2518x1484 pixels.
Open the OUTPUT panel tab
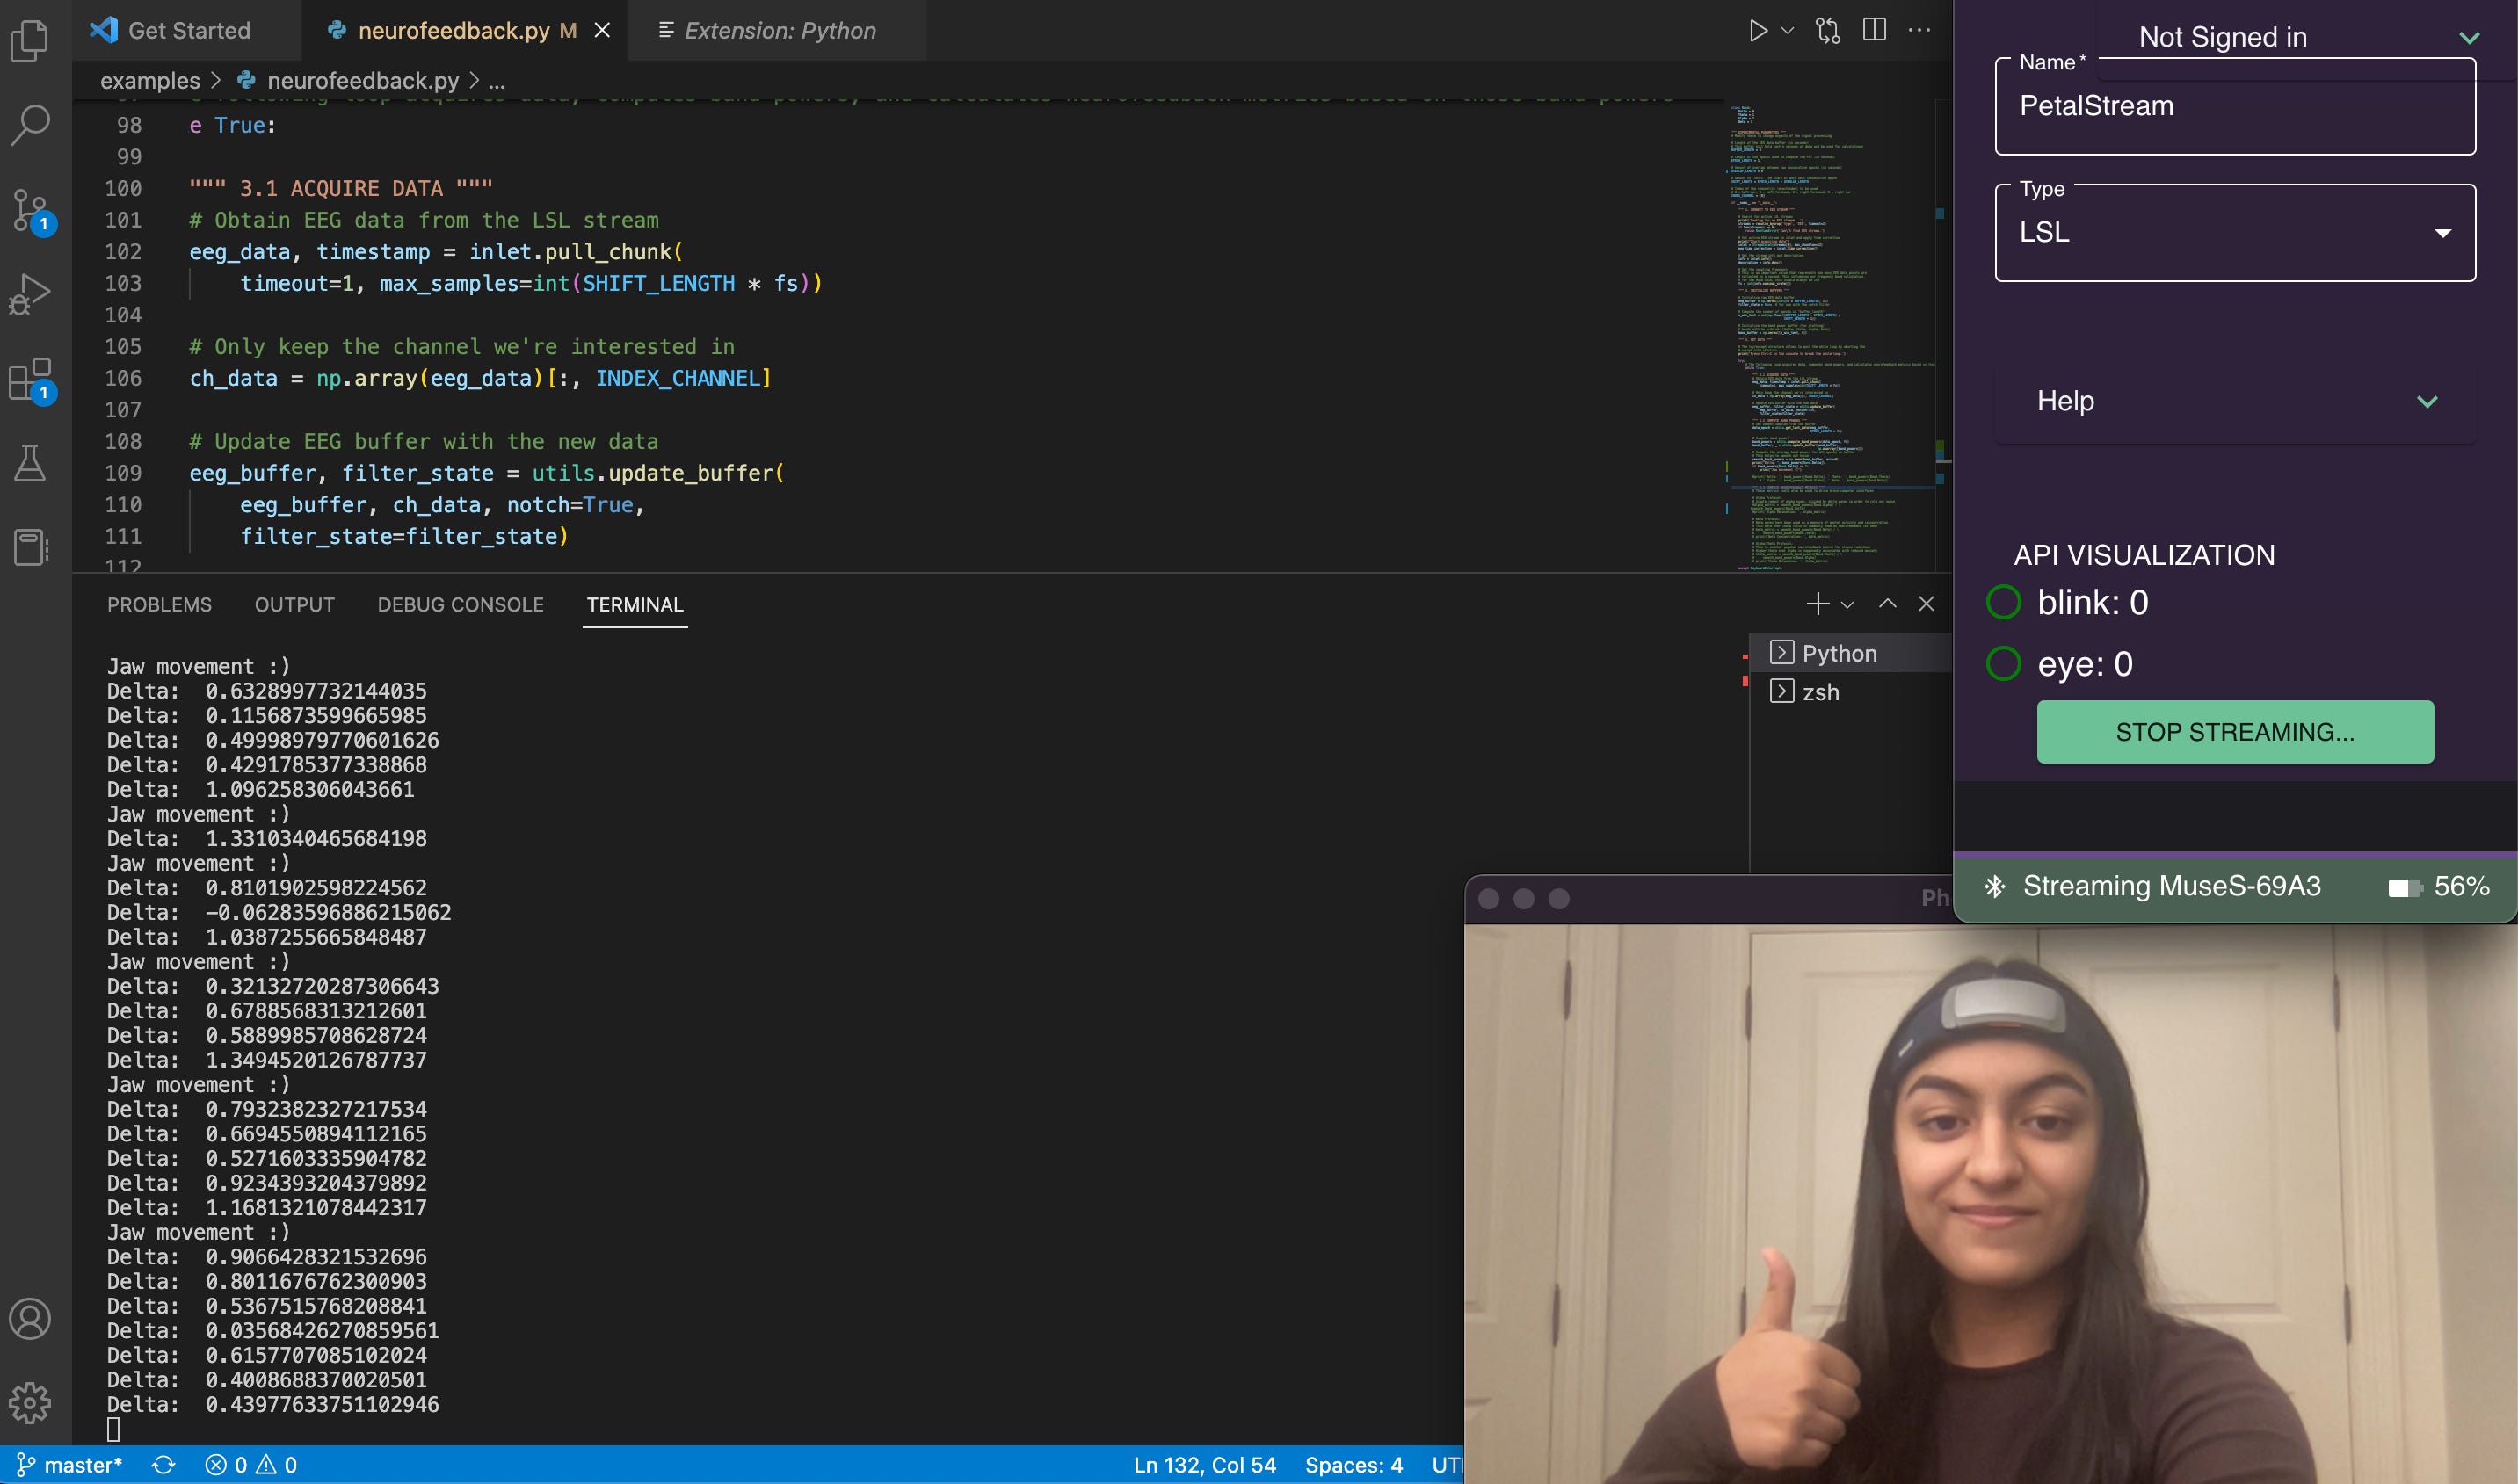pyautogui.click(x=295, y=604)
